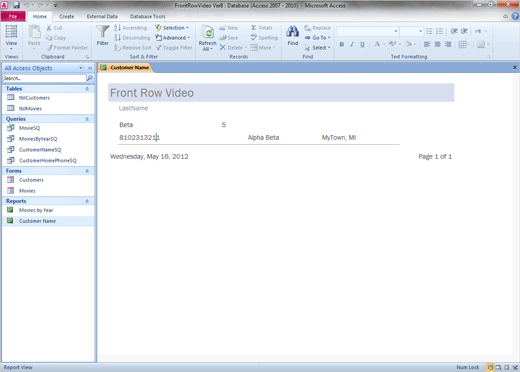Click the Replace button
520x372 pixels.
click(317, 28)
